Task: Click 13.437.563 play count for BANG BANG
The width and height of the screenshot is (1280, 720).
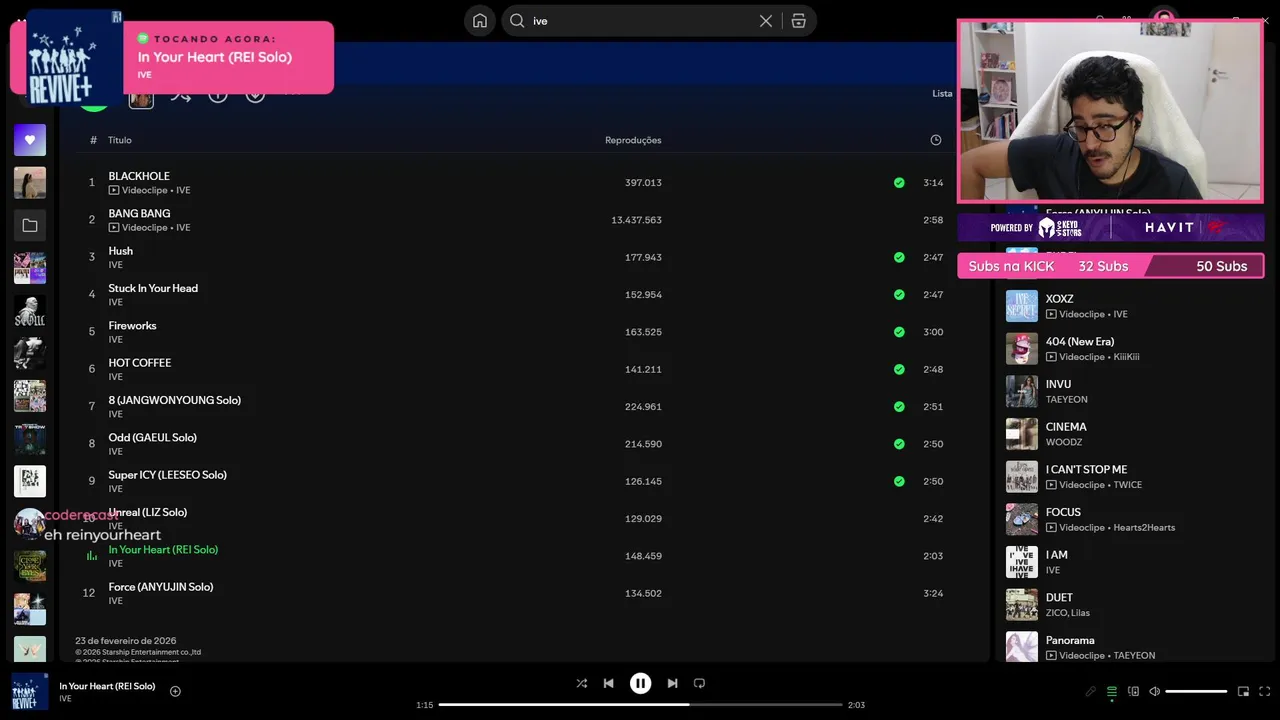Action: pos(636,220)
